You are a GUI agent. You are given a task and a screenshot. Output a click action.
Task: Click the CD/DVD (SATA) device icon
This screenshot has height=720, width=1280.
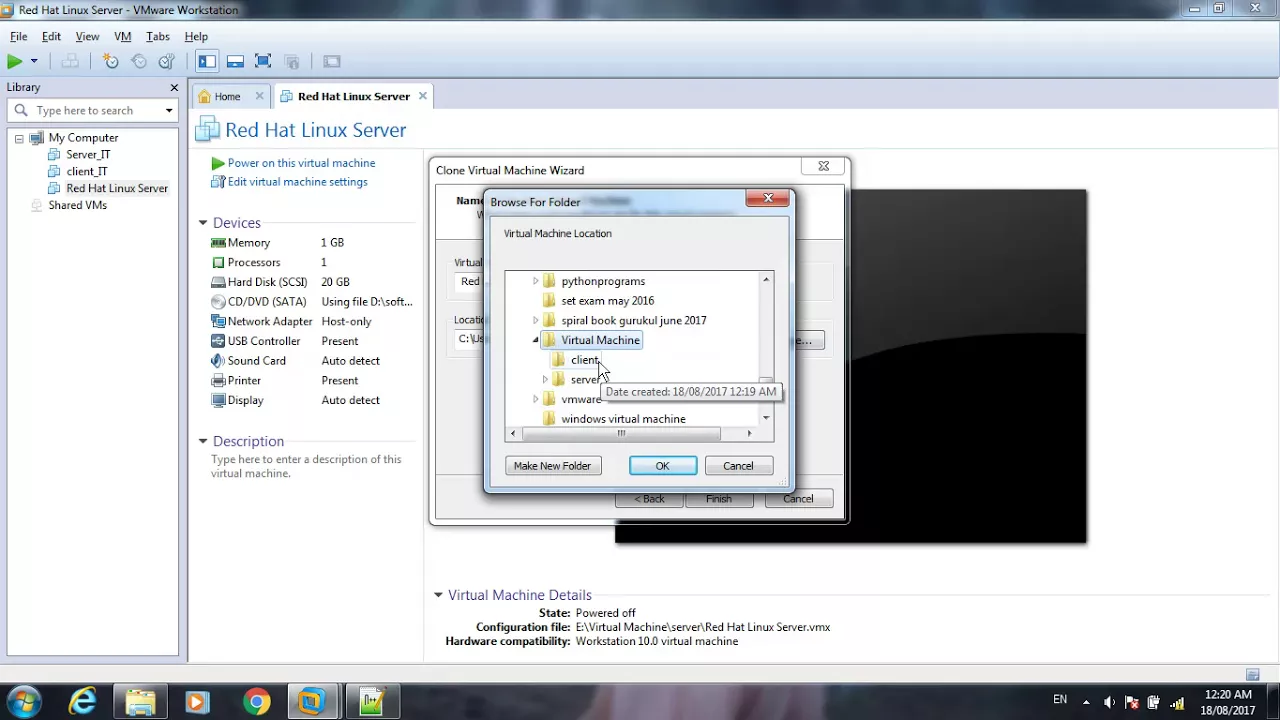[x=219, y=302]
